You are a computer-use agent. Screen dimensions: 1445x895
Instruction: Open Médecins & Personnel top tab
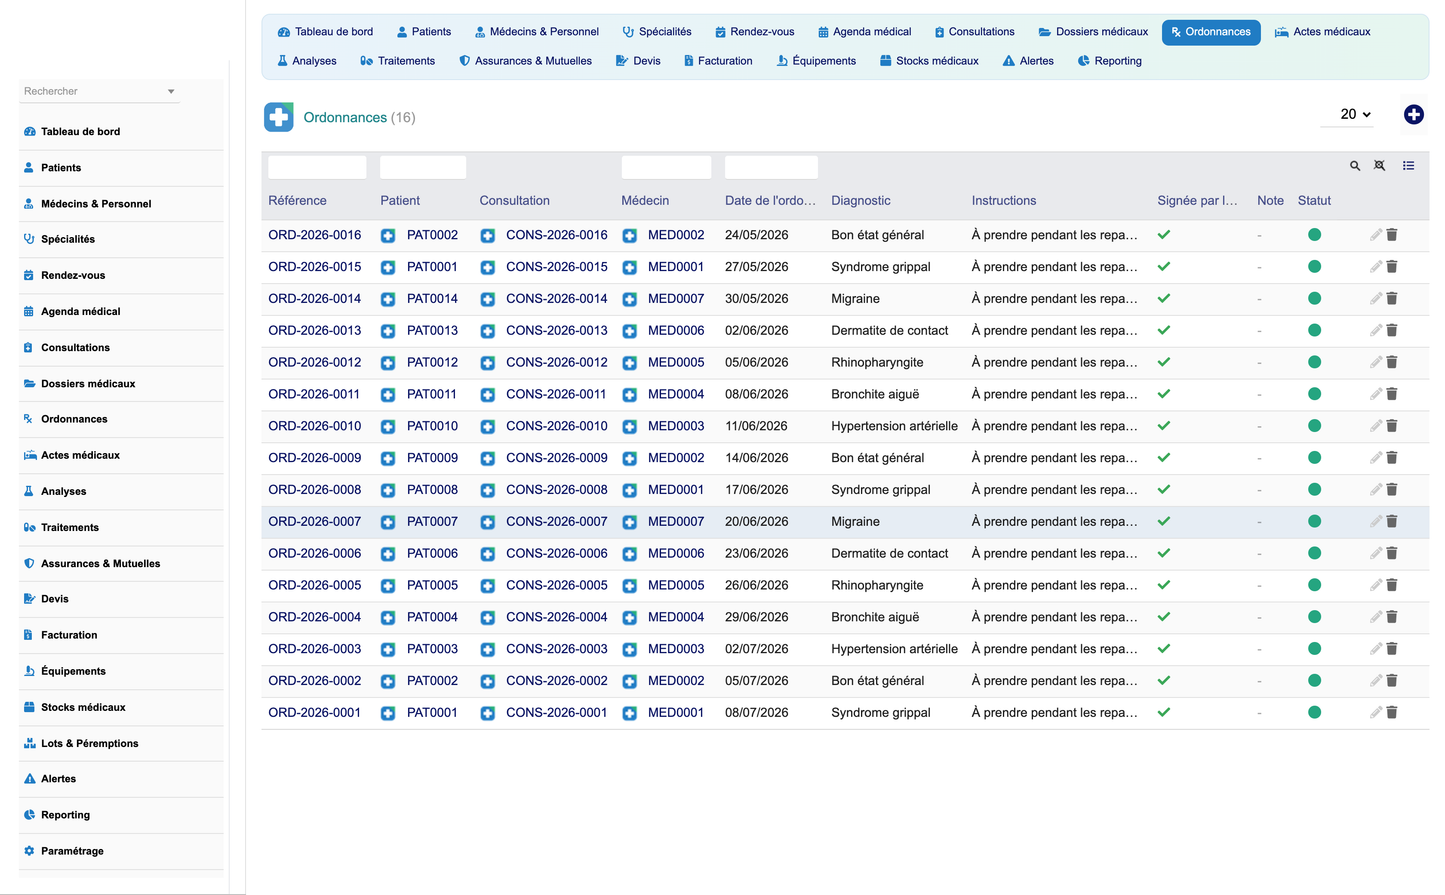(537, 32)
